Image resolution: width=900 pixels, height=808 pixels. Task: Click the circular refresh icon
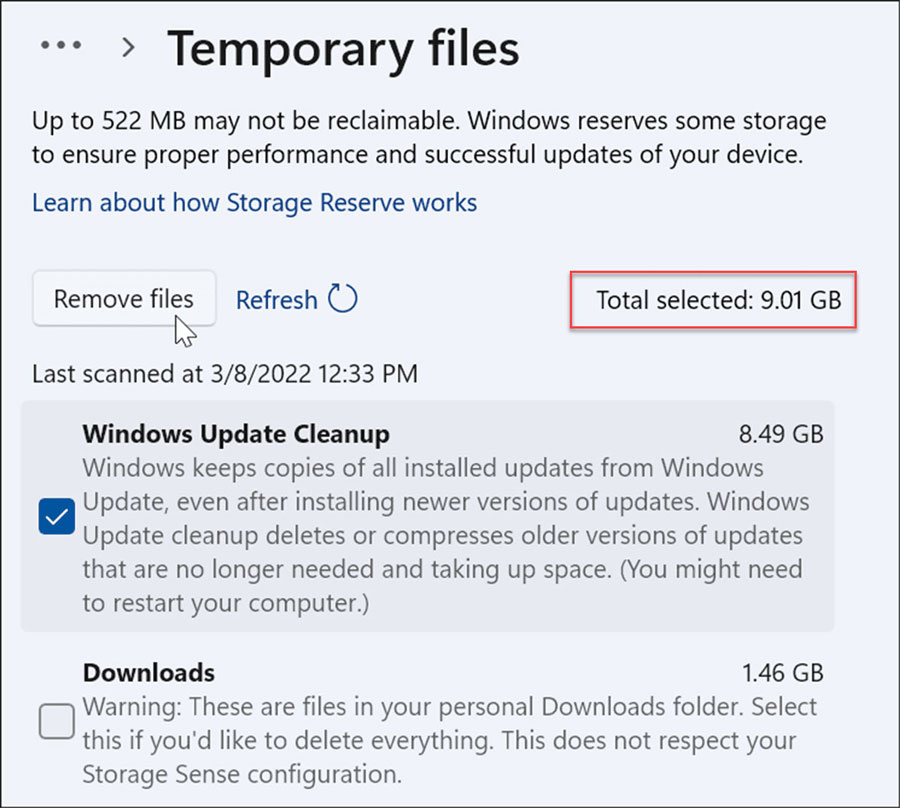[343, 298]
